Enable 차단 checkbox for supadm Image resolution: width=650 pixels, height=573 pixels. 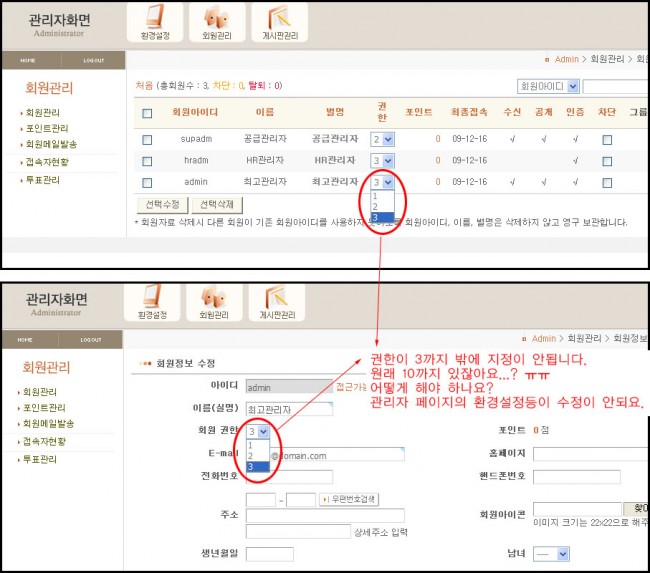pyautogui.click(x=607, y=140)
